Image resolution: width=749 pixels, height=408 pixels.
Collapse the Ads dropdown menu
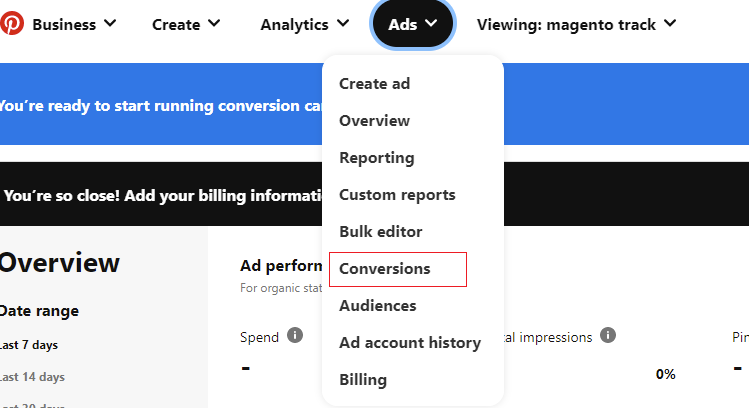click(412, 24)
